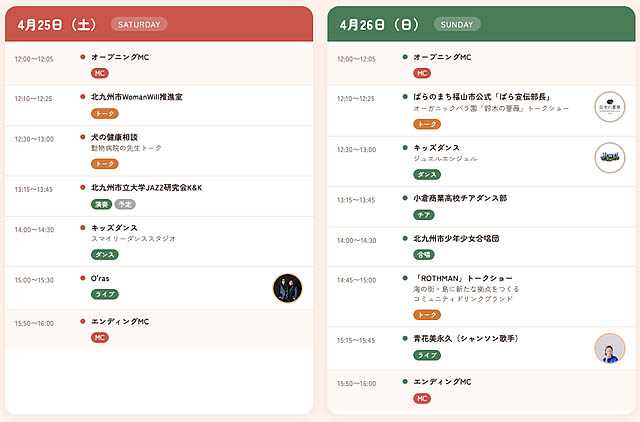640x422 pixels.
Task: Click the トーク tag under 犬の健康相談
Action: 105,164
